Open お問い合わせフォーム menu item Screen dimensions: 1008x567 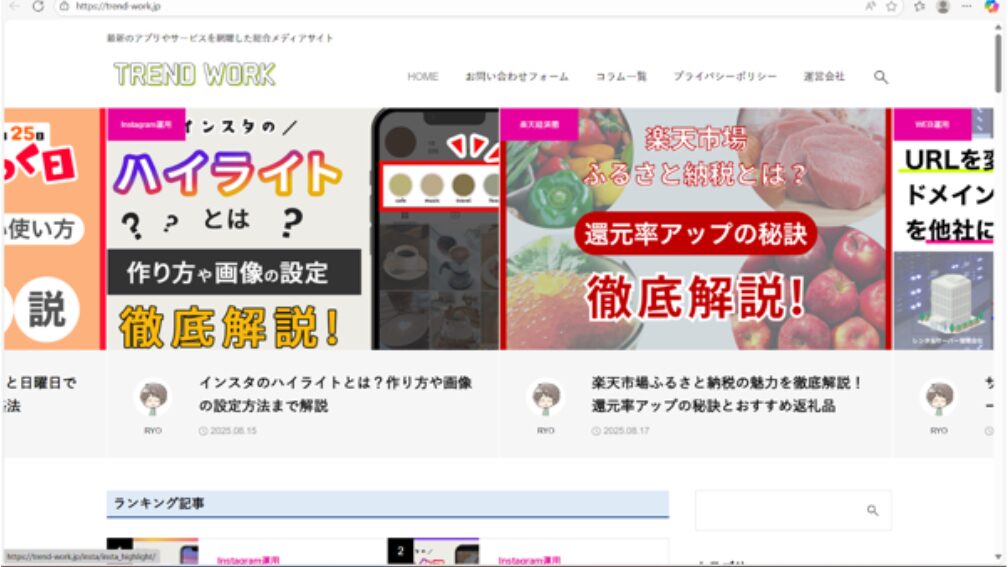coord(516,77)
